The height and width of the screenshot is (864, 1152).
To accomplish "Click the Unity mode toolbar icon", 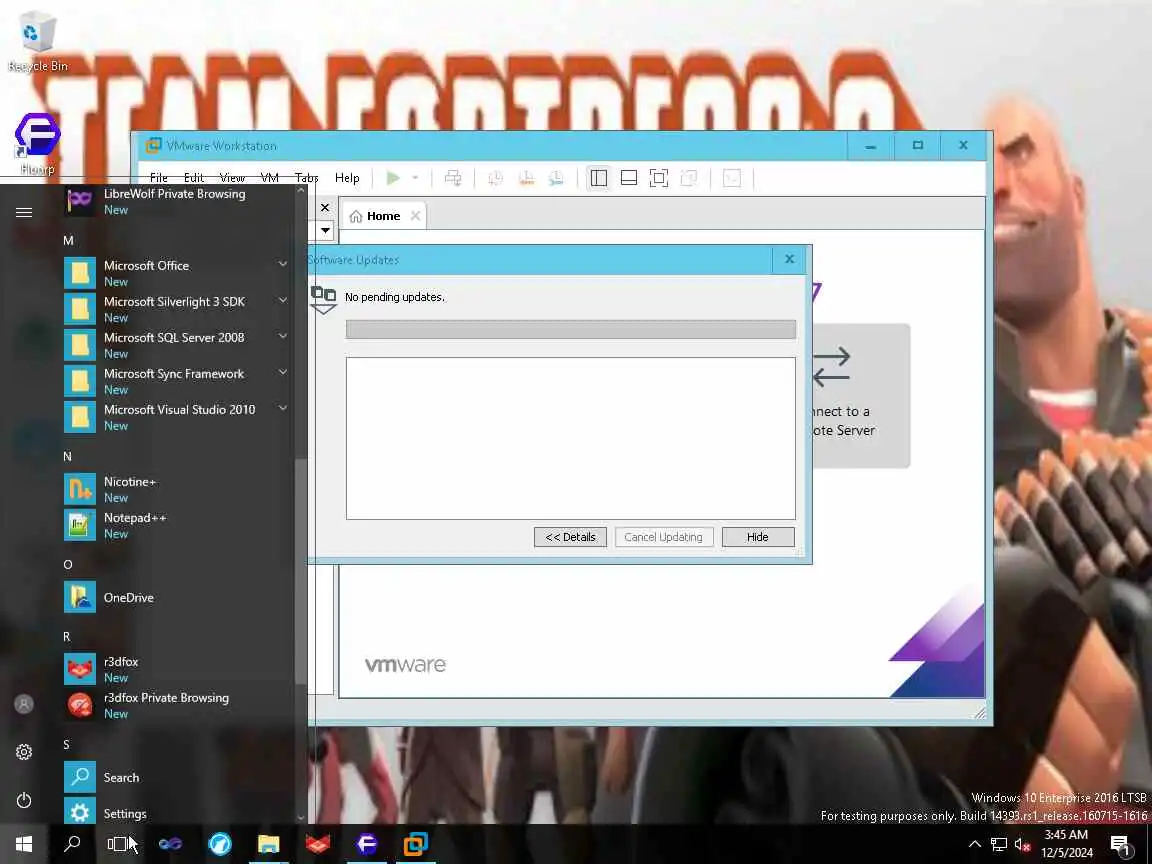I will pyautogui.click(x=689, y=178).
